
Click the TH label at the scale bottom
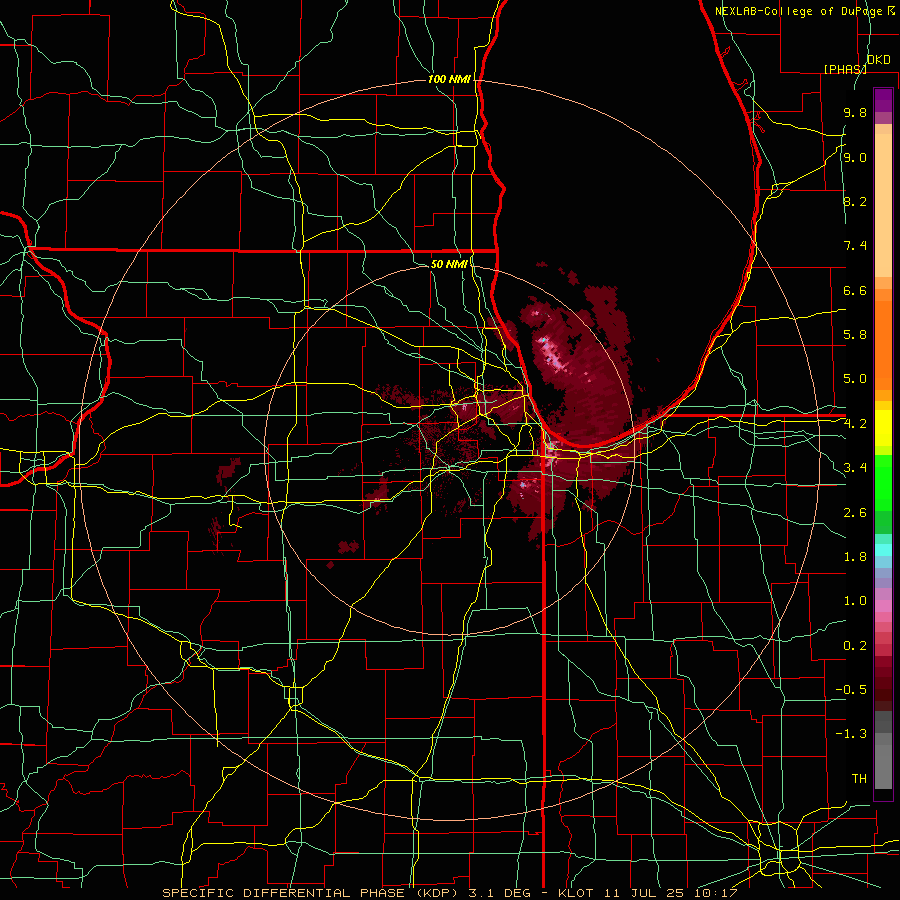pyautogui.click(x=859, y=778)
